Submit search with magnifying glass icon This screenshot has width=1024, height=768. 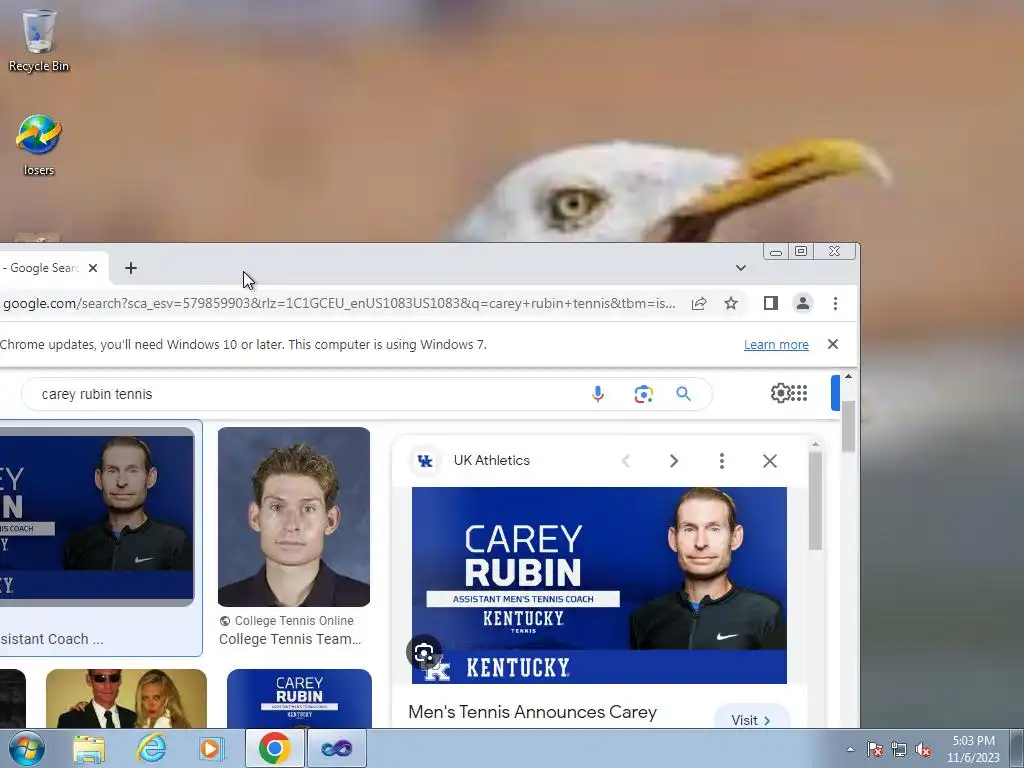683,394
